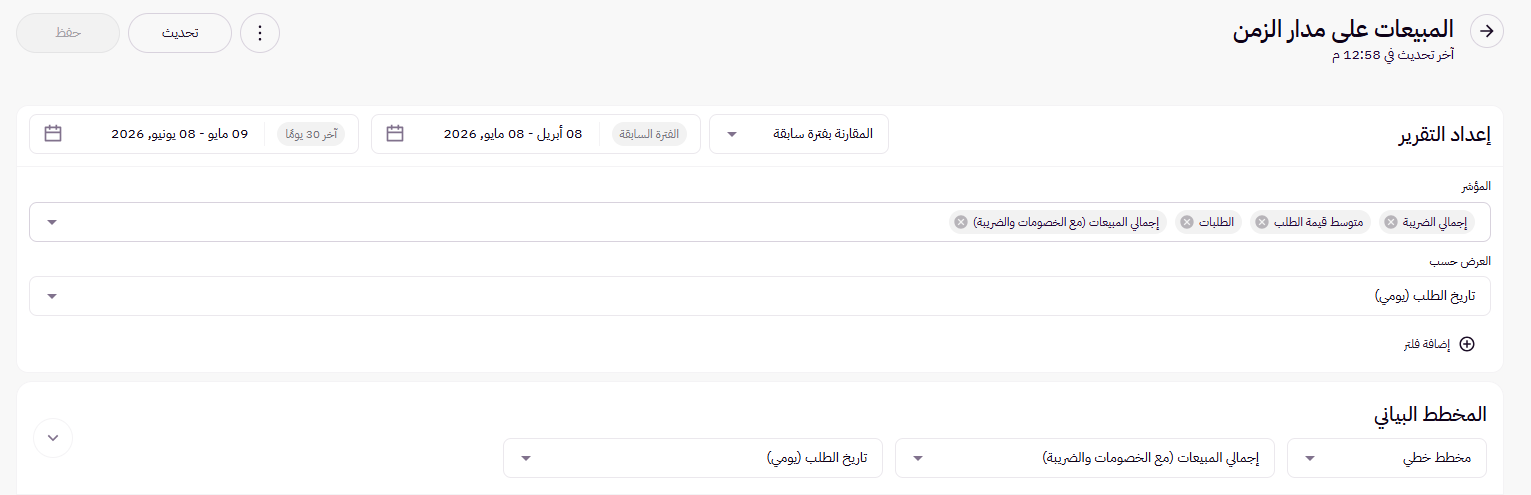The height and width of the screenshot is (495, 1531).
Task: Click the آخر تحديث في 12:58 م text
Action: click(1392, 55)
